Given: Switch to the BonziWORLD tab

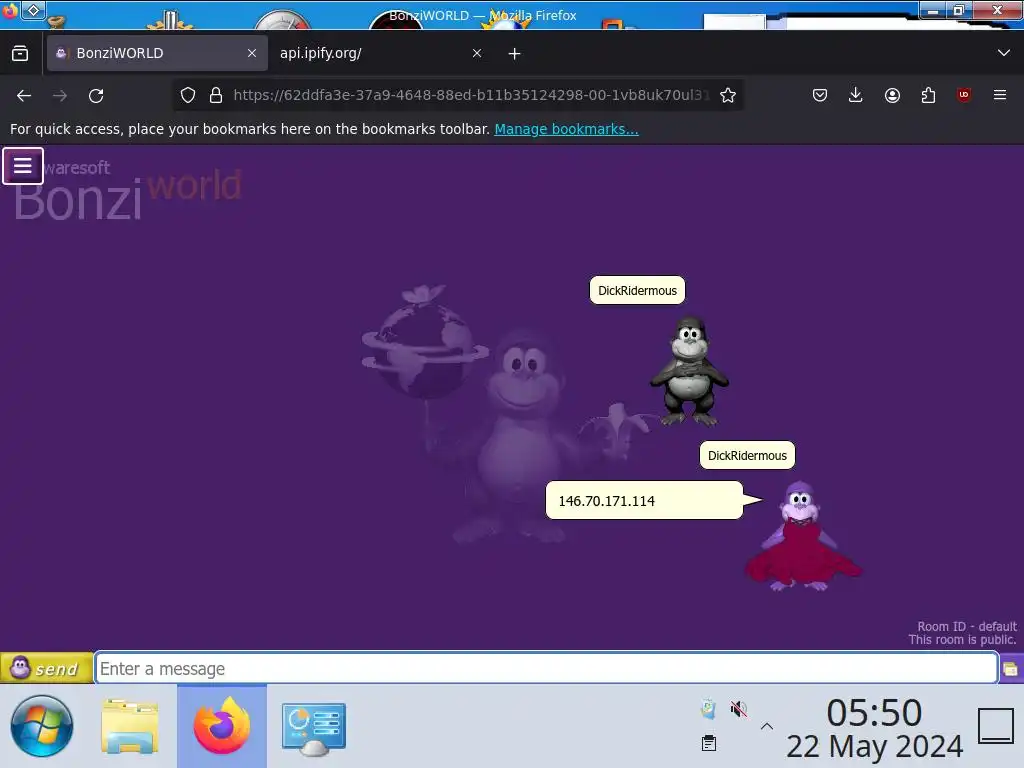Looking at the screenshot, I should [x=157, y=53].
